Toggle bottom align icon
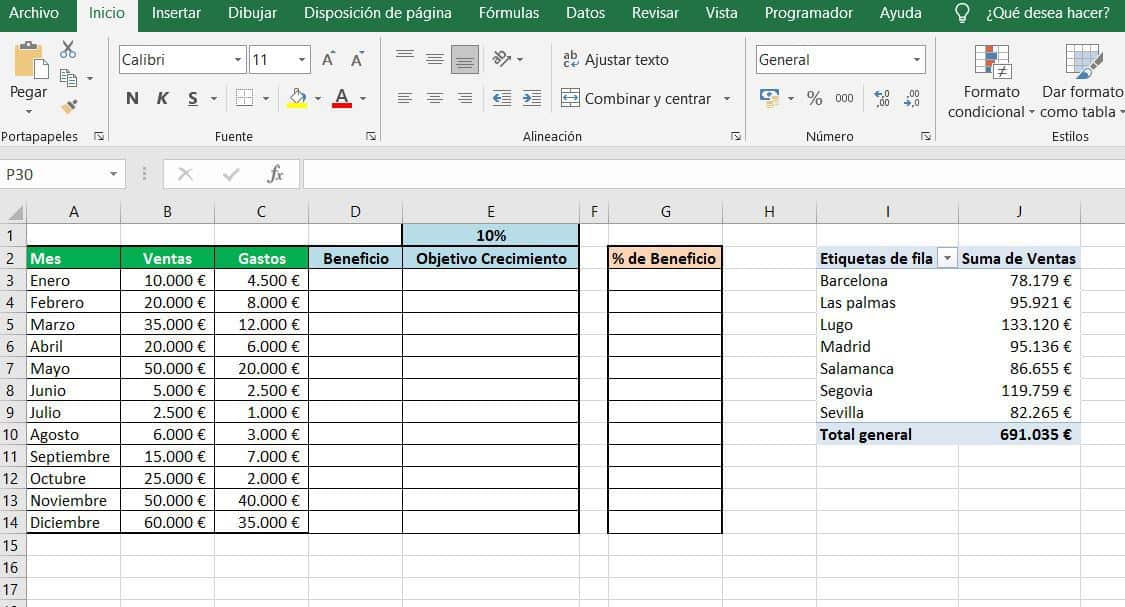Image resolution: width=1125 pixels, height=607 pixels. point(465,60)
